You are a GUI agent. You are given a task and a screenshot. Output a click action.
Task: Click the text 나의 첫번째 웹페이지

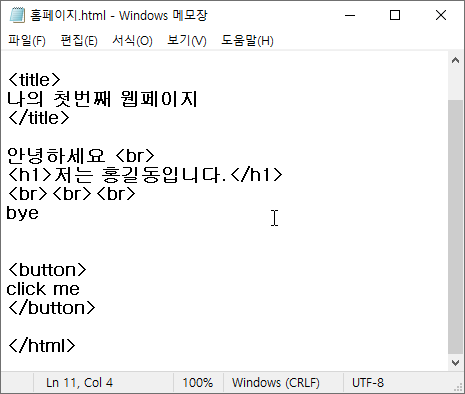coord(102,99)
